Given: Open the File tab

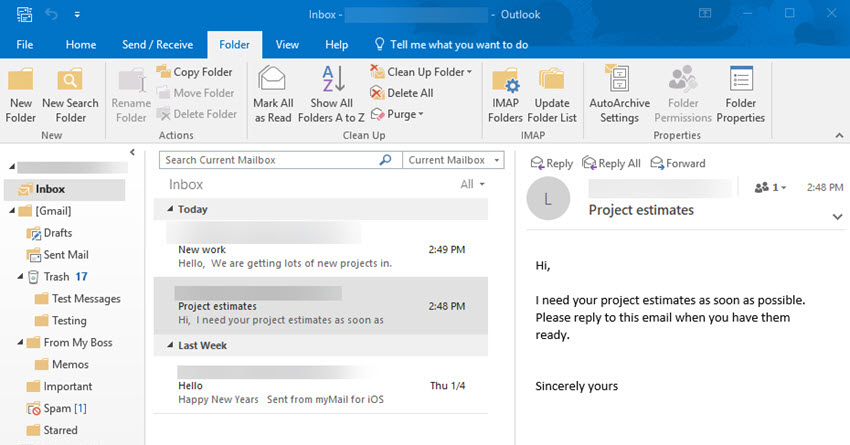Looking at the screenshot, I should pos(24,44).
